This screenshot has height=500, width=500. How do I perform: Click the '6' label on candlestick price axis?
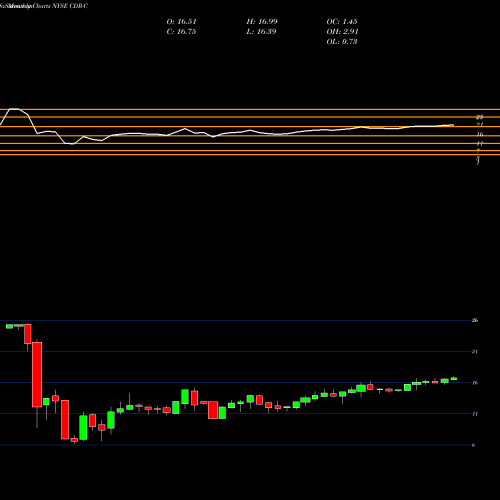pyautogui.click(x=473, y=445)
